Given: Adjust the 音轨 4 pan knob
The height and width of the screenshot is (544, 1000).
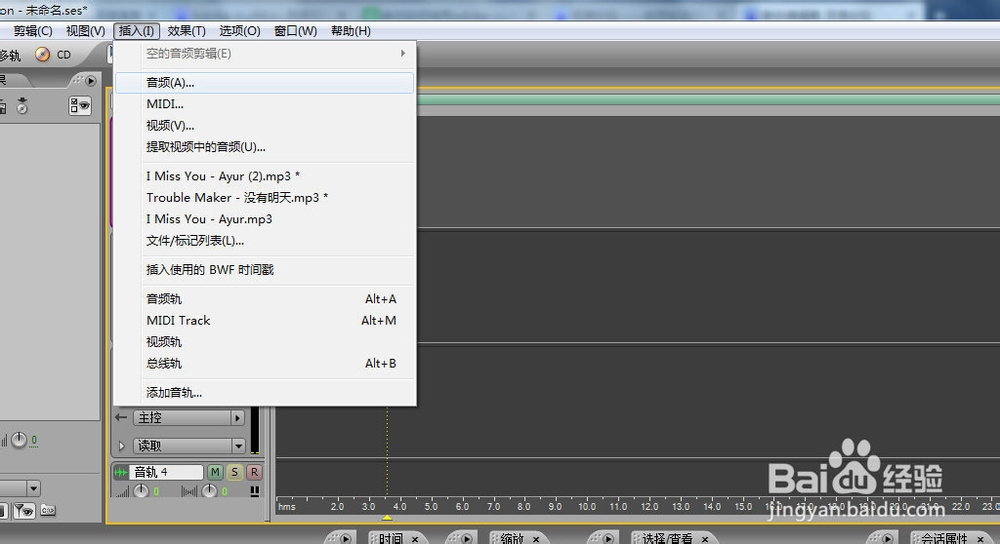Looking at the screenshot, I should 209,491.
